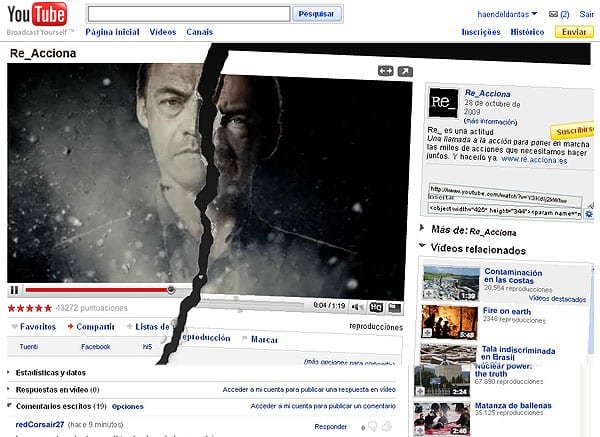This screenshot has height=437, width=600.
Task: Click the red video progress bar
Action: click(98, 290)
